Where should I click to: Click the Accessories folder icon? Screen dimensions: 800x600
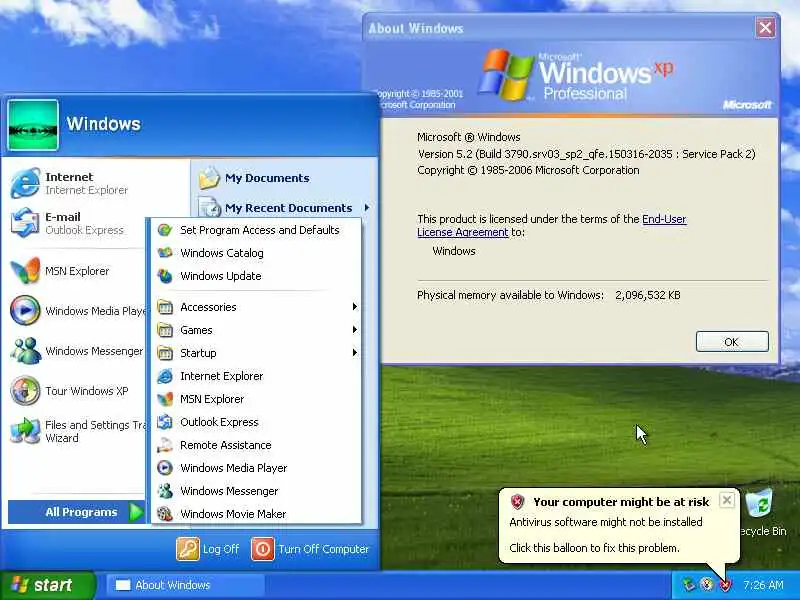pyautogui.click(x=165, y=307)
